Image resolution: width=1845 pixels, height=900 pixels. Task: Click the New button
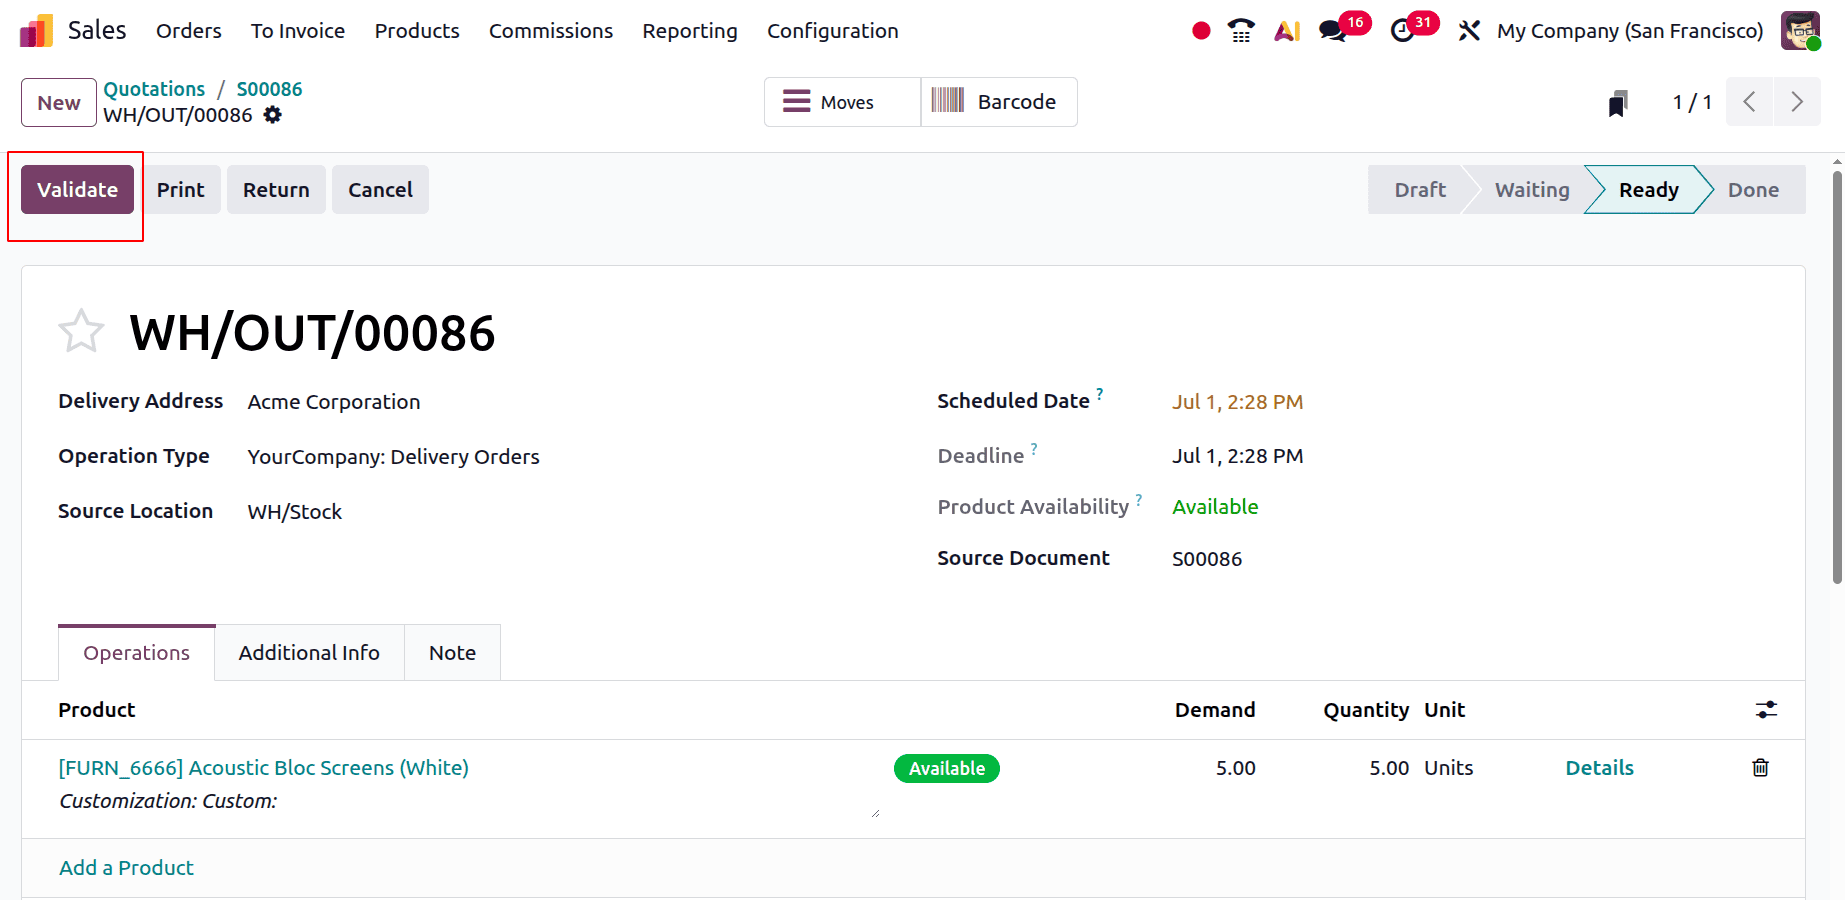coord(59,103)
